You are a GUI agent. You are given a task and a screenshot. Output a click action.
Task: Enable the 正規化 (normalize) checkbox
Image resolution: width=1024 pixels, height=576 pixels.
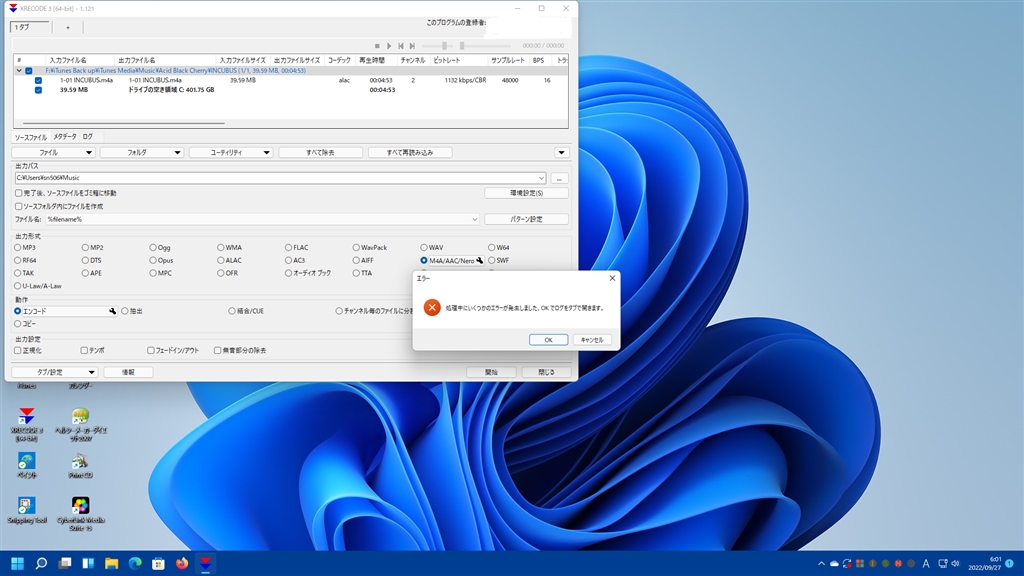click(x=18, y=350)
